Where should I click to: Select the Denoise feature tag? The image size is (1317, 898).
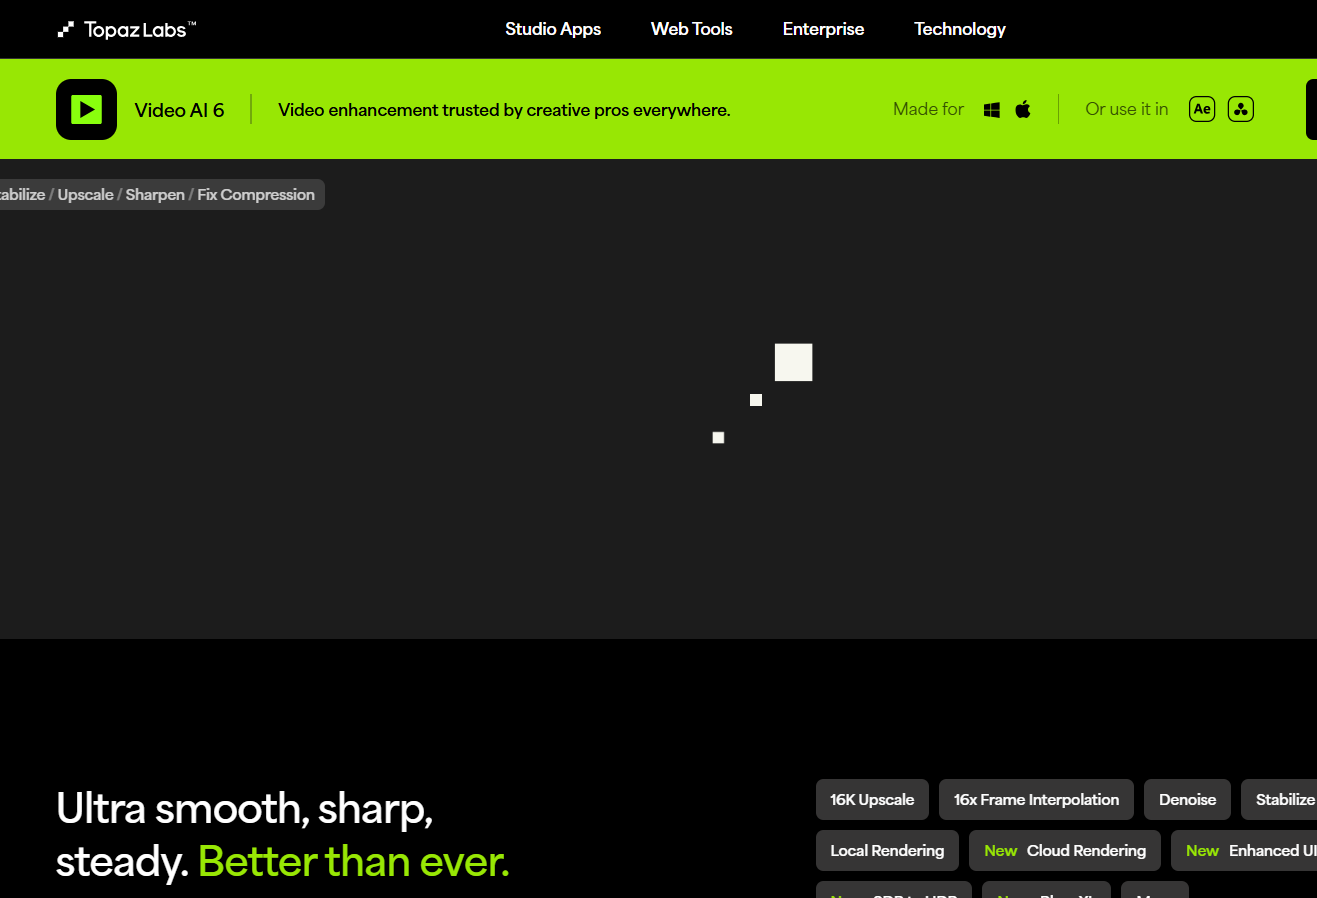[x=1187, y=799]
